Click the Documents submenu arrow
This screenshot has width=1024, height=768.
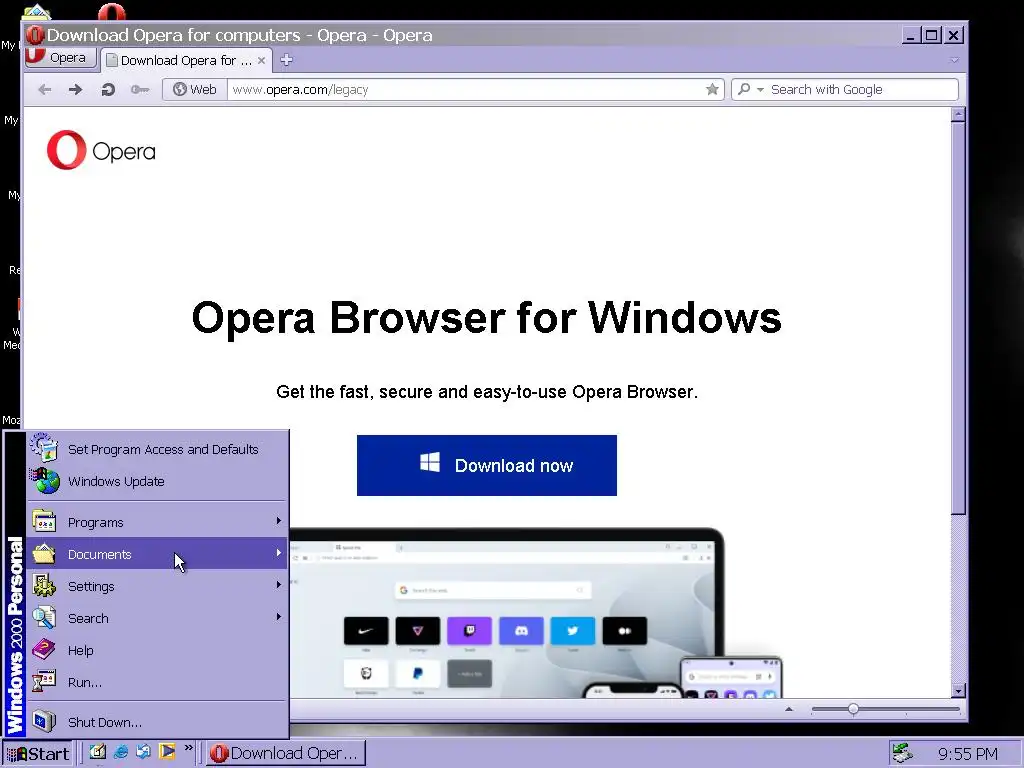(279, 552)
